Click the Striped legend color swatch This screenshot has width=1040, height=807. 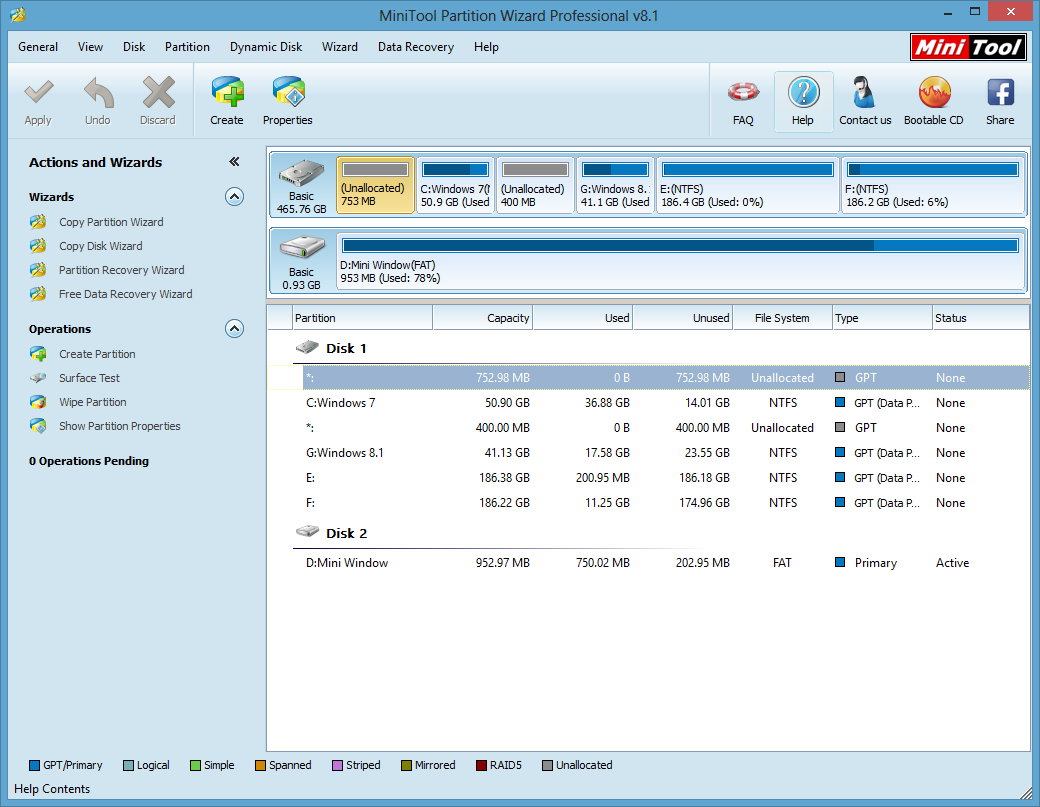337,765
